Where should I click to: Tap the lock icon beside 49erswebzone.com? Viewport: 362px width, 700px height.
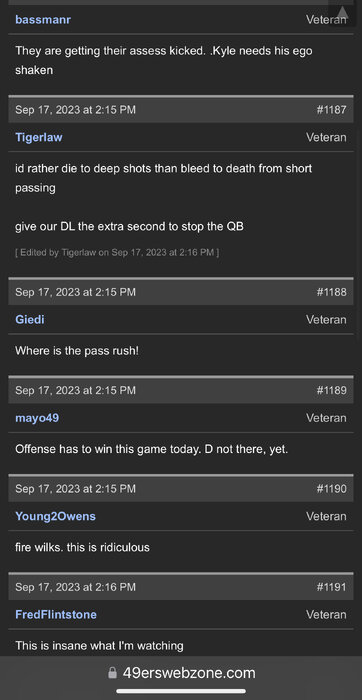tap(112, 673)
